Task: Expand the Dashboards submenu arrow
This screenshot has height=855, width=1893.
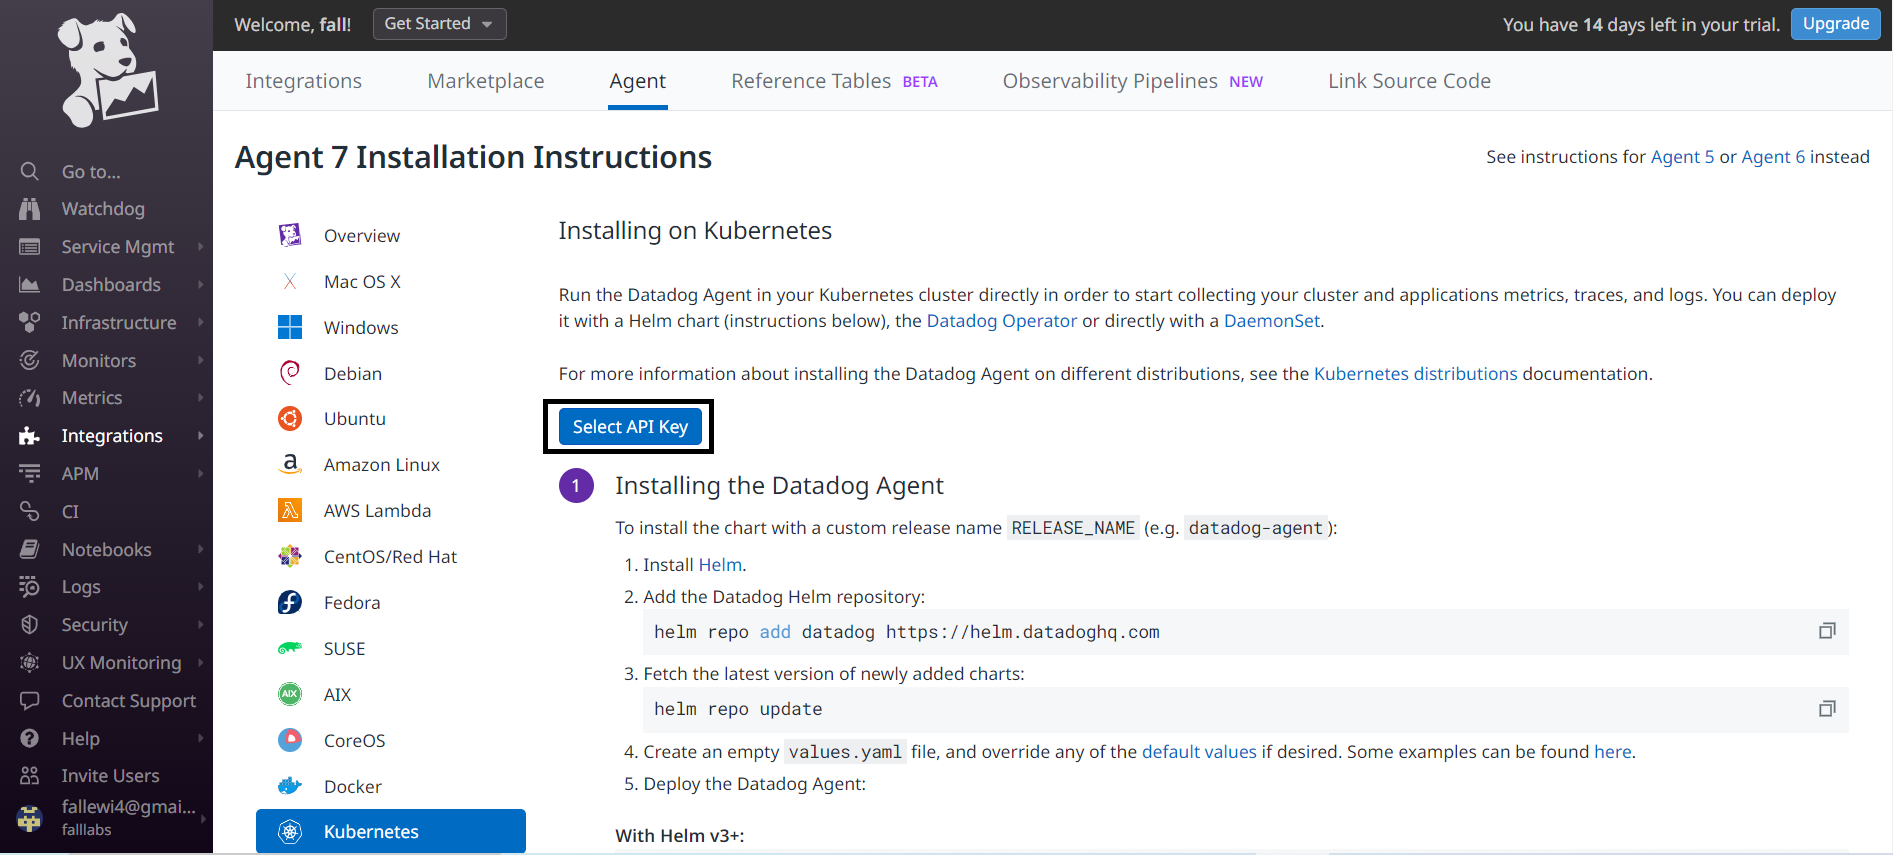Action: pyautogui.click(x=201, y=285)
